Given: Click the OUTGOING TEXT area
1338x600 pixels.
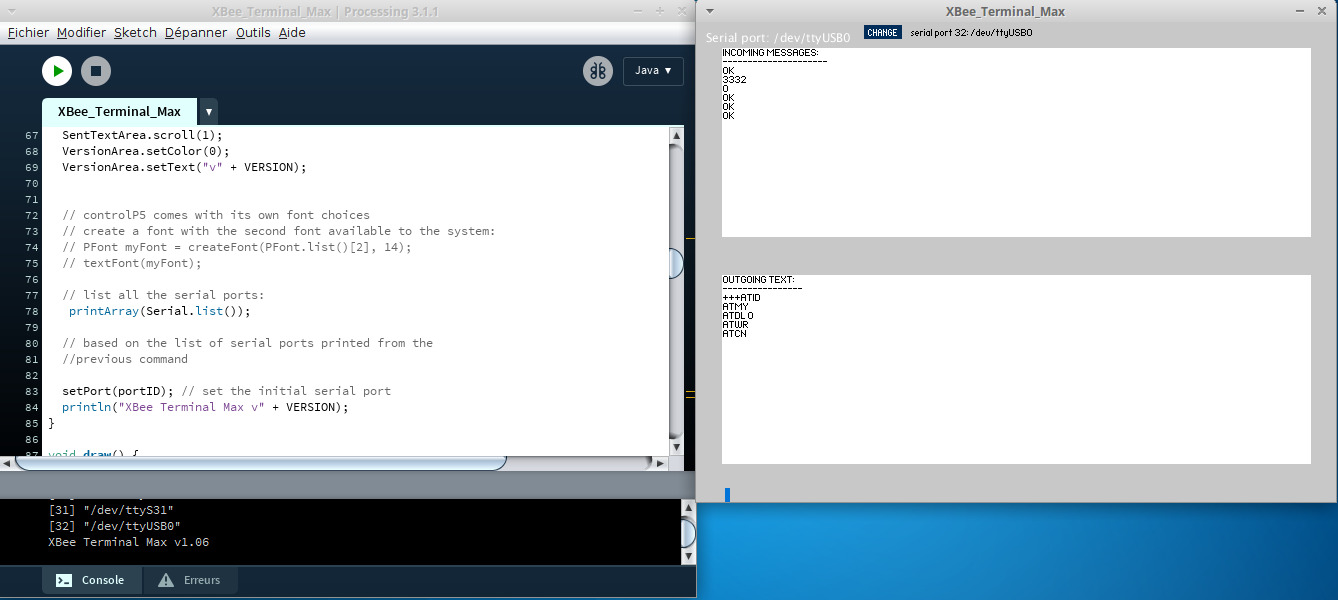Looking at the screenshot, I should [1016, 369].
